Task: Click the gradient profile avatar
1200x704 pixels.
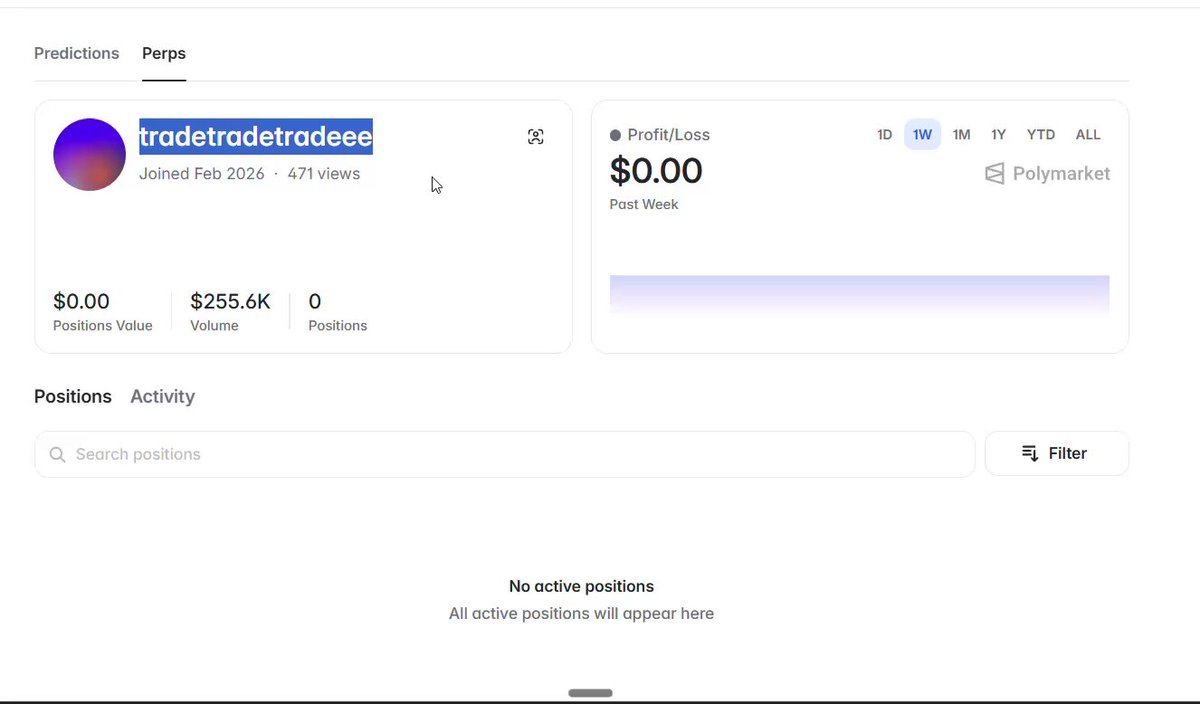Action: (x=89, y=154)
